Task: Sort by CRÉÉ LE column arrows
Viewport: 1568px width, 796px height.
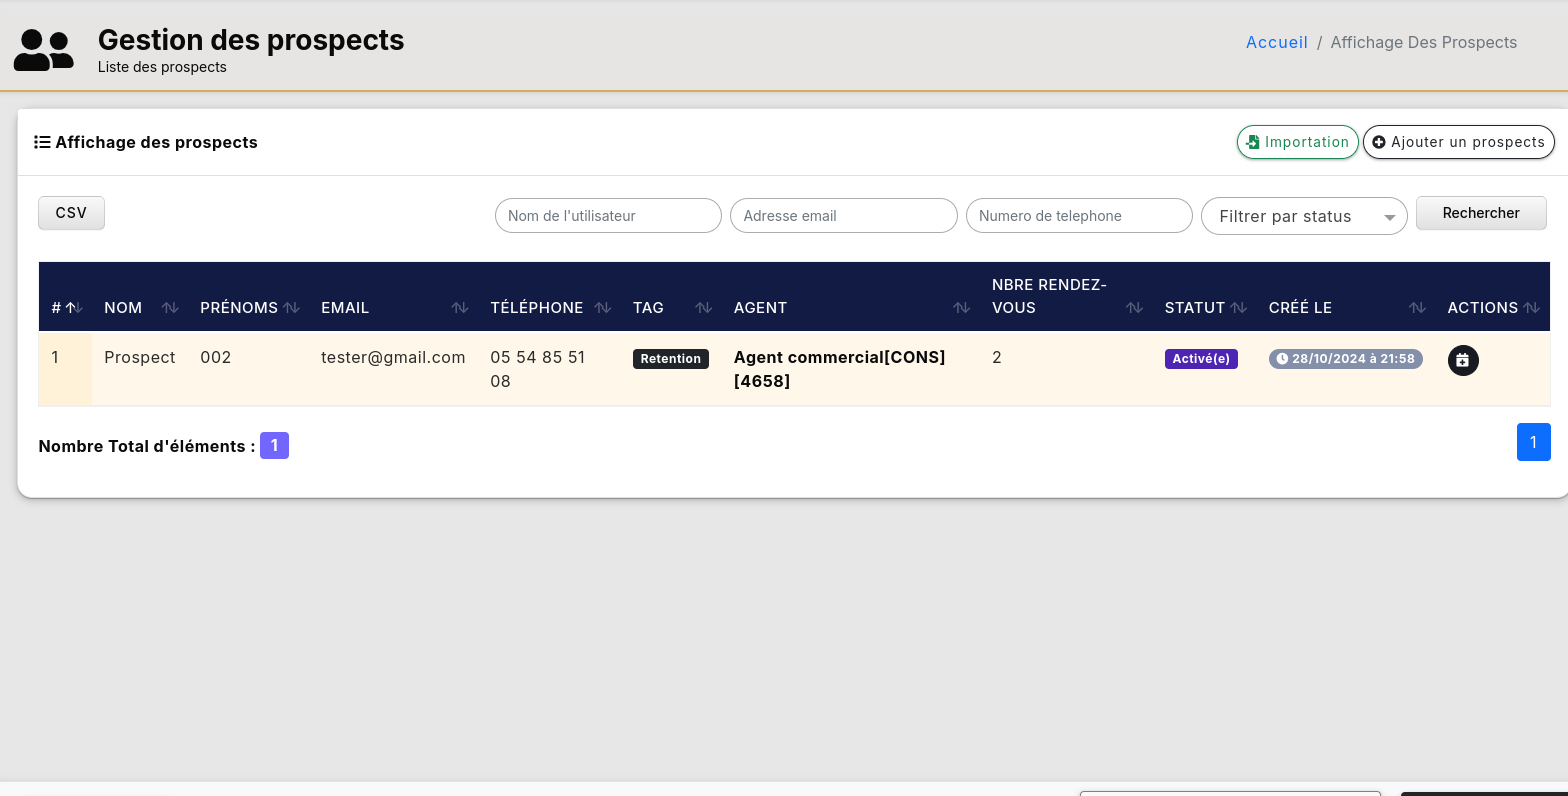Action: pyautogui.click(x=1417, y=308)
